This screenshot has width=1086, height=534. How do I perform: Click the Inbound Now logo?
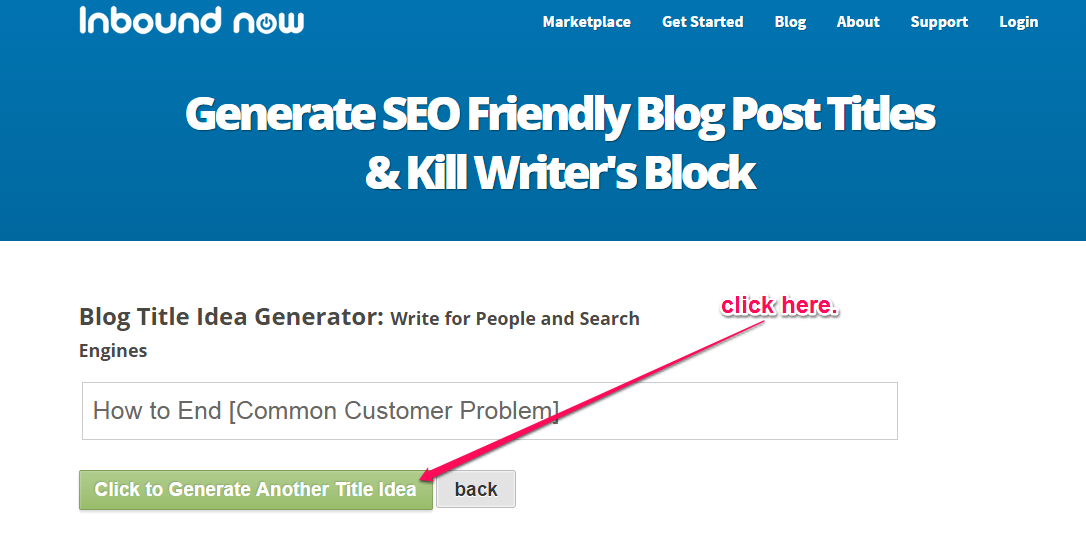[x=191, y=21]
